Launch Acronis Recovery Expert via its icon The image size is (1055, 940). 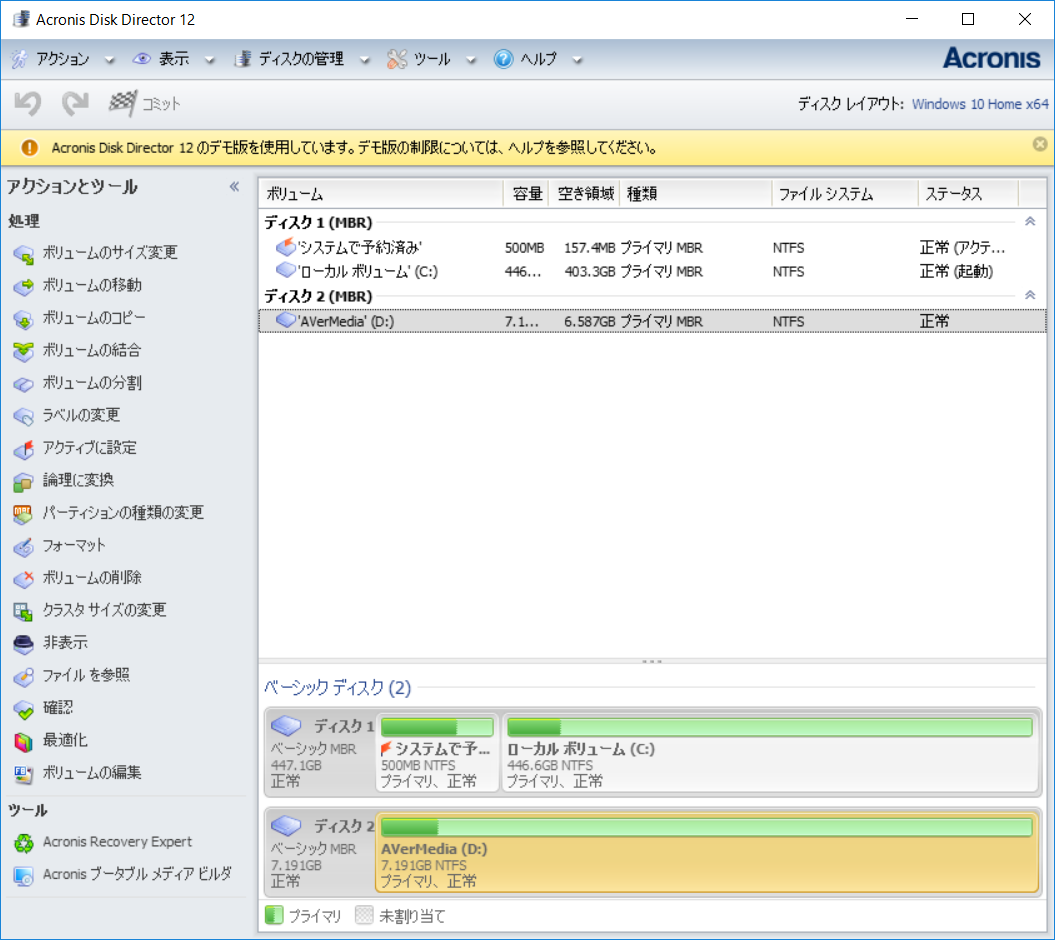click(x=24, y=842)
